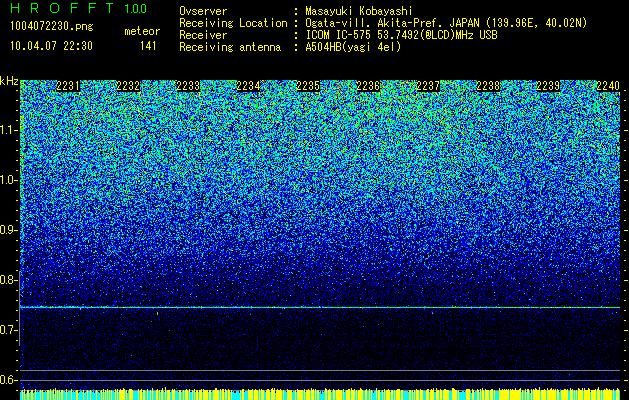Select the filename 1004072230.png
This screenshot has height=400, width=629.
pyautogui.click(x=52, y=27)
